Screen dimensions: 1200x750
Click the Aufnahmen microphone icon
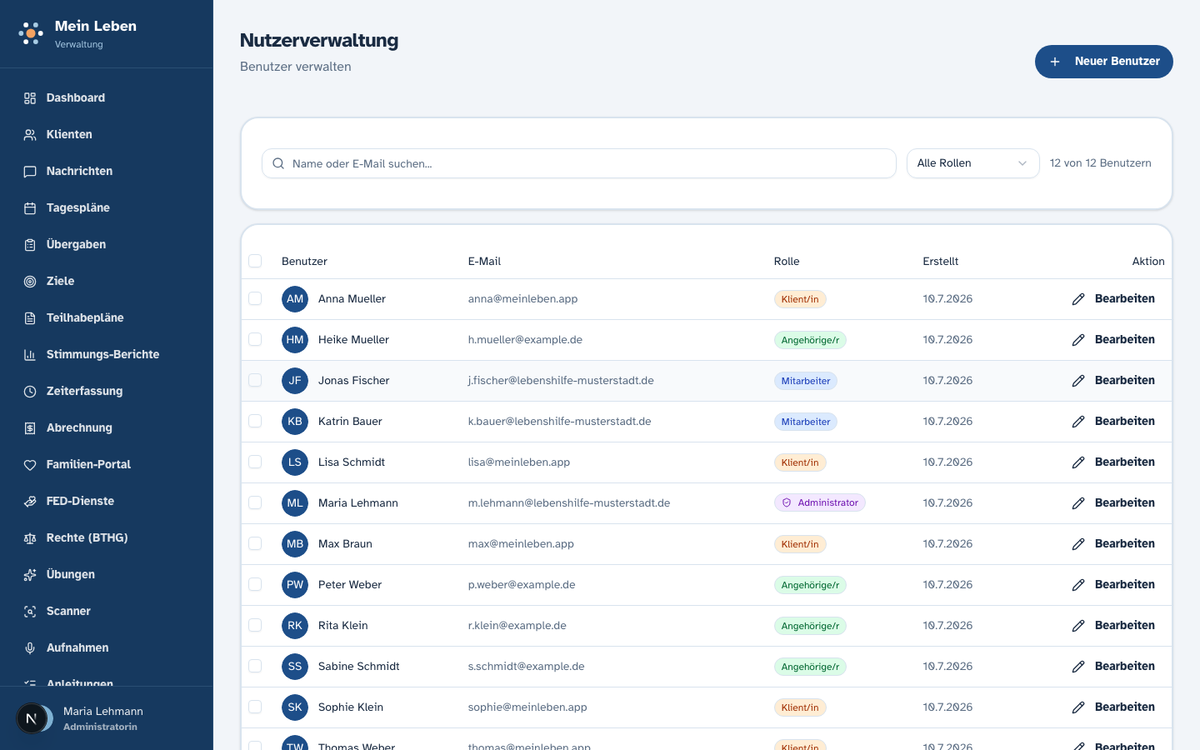tap(30, 648)
